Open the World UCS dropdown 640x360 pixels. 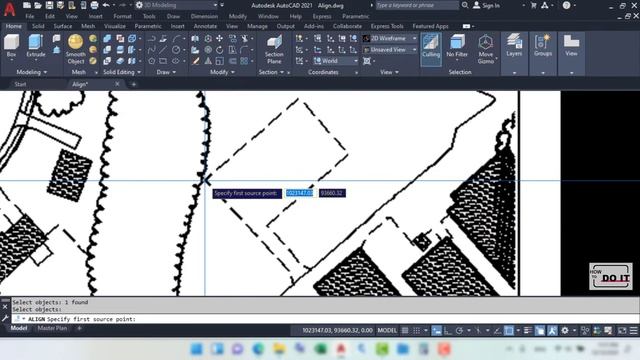click(336, 61)
